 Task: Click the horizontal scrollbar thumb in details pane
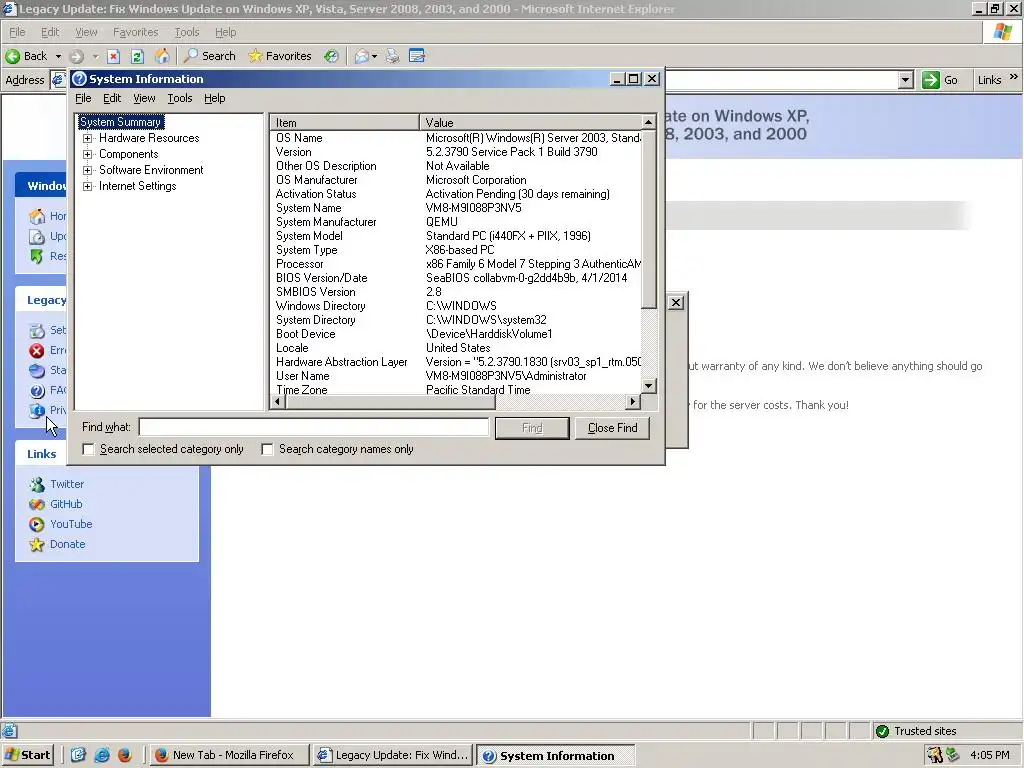pyautogui.click(x=390, y=402)
